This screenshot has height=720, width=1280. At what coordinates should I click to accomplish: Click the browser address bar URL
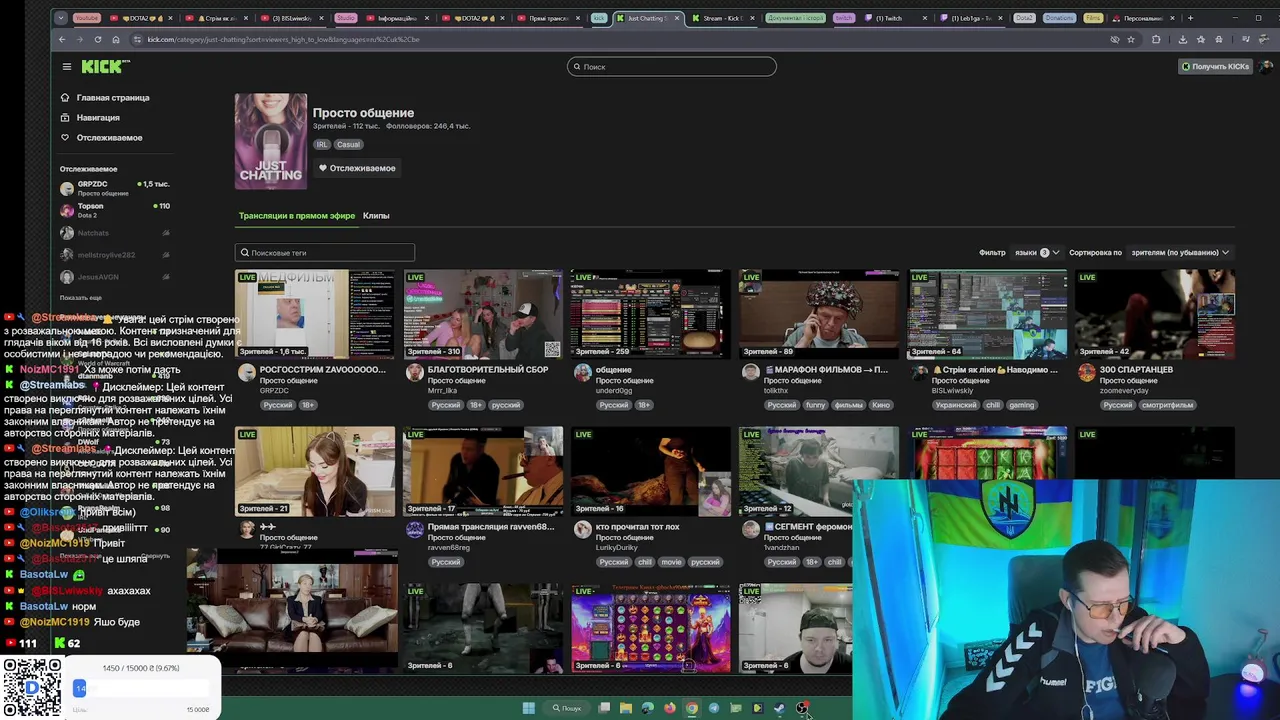point(283,39)
